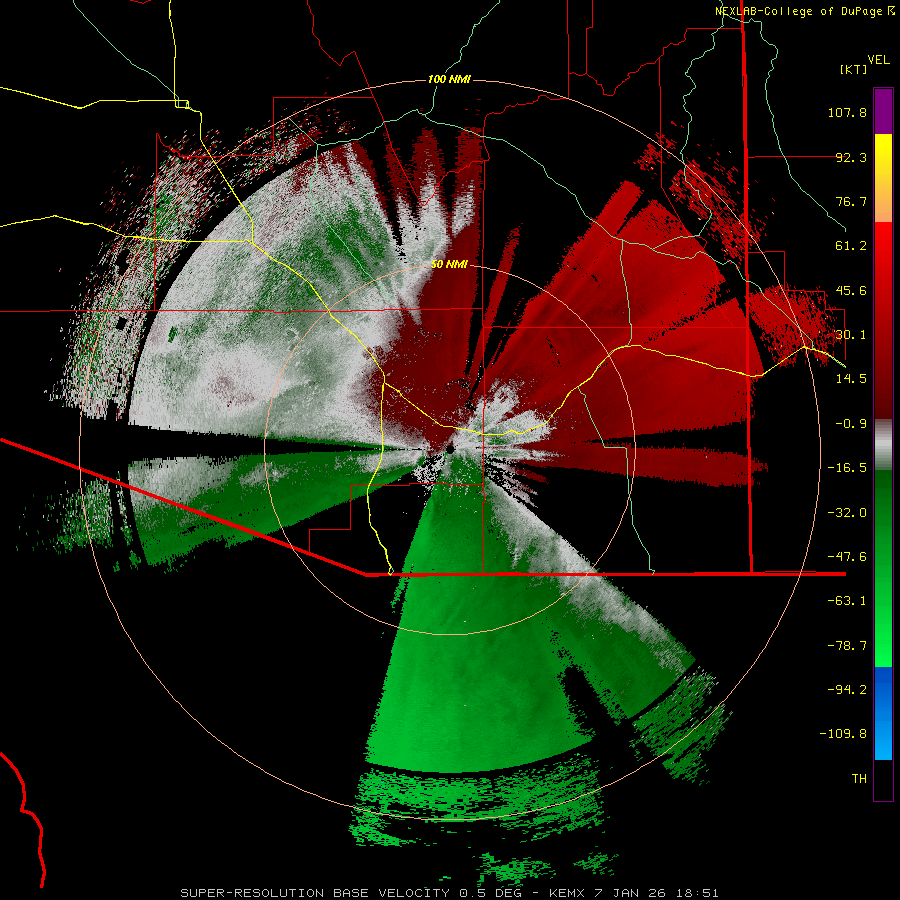Click the TH legend label

click(859, 779)
